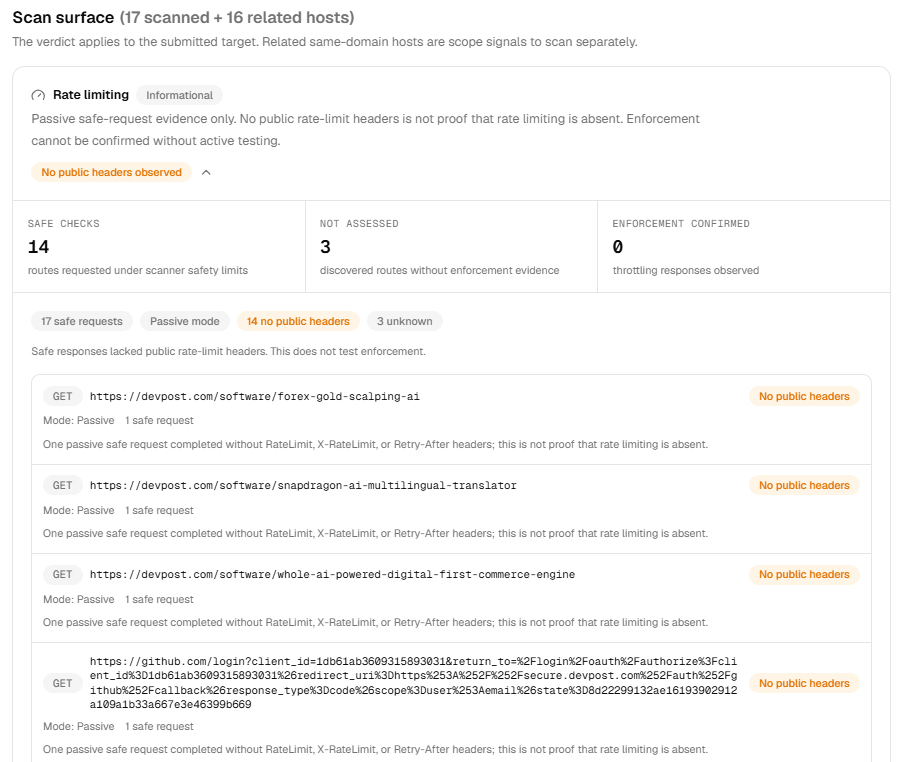The width and height of the screenshot is (912, 762).
Task: Click the No public headers observed badge
Action: [x=112, y=172]
